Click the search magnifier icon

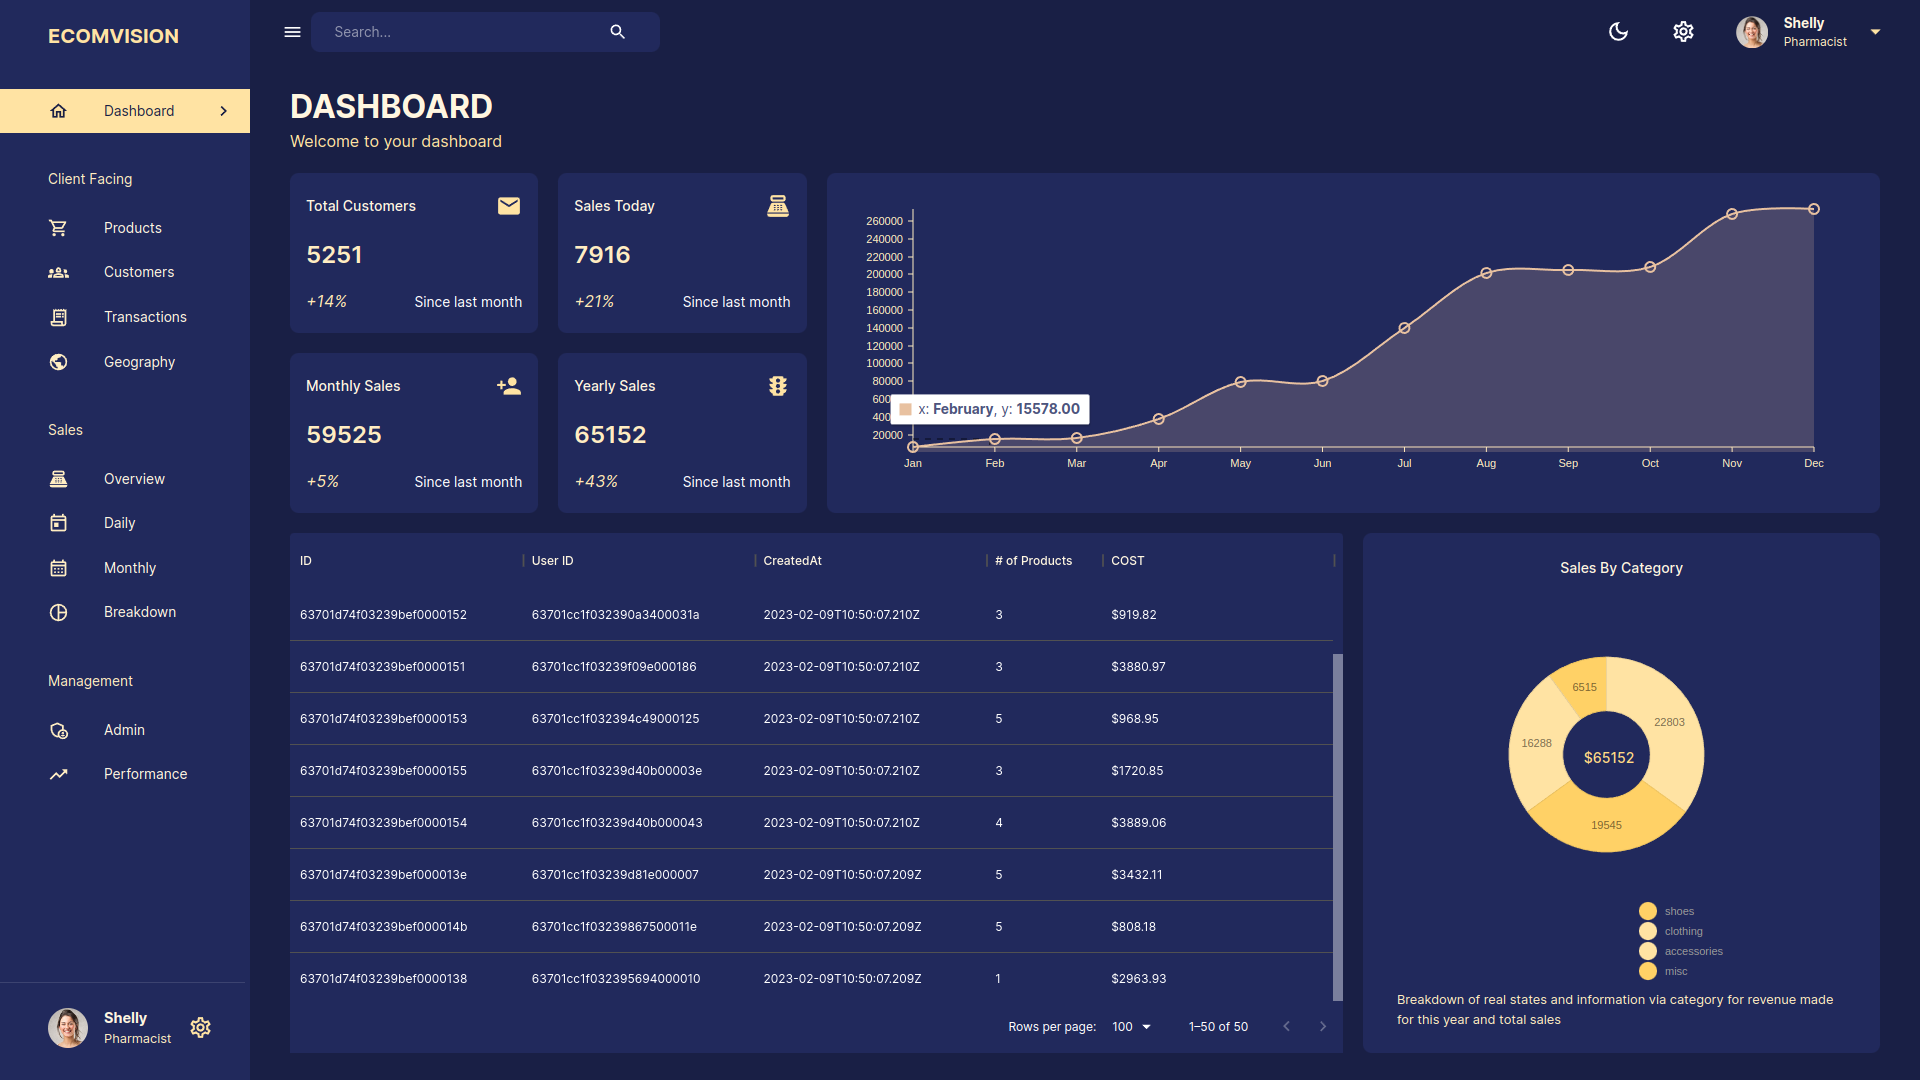pos(617,32)
